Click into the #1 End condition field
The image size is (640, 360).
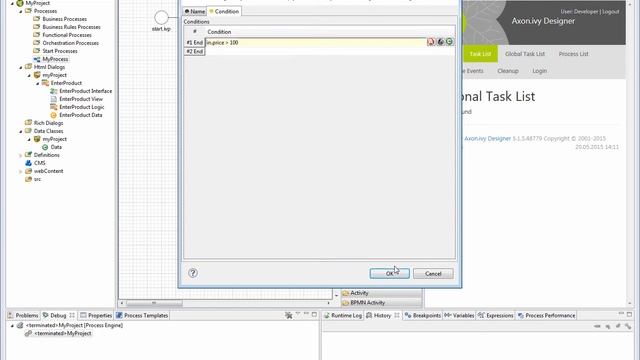(316, 42)
